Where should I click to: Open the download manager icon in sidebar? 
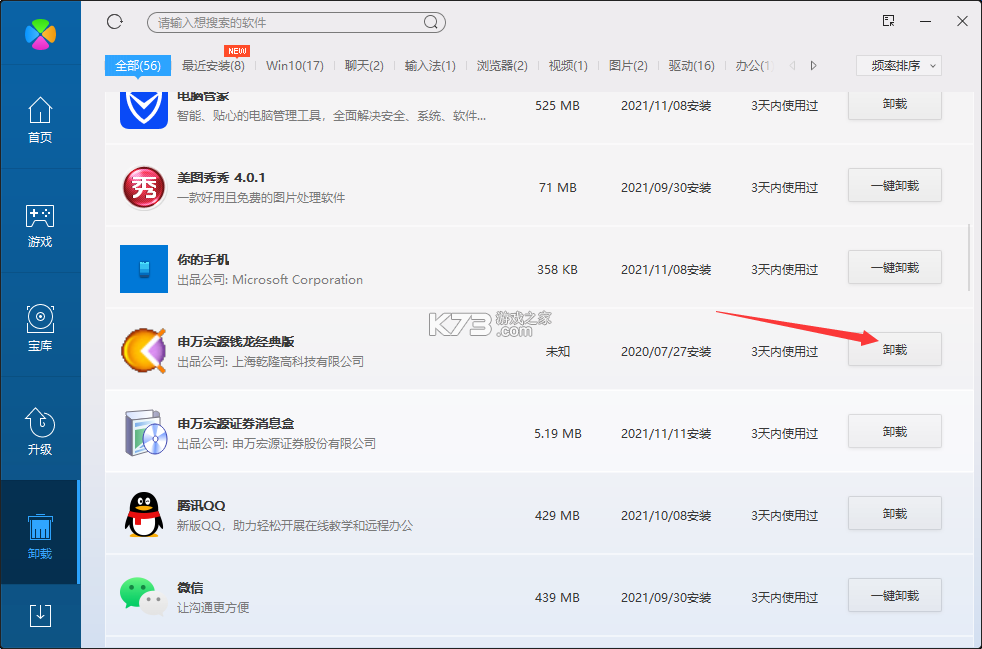(41, 616)
